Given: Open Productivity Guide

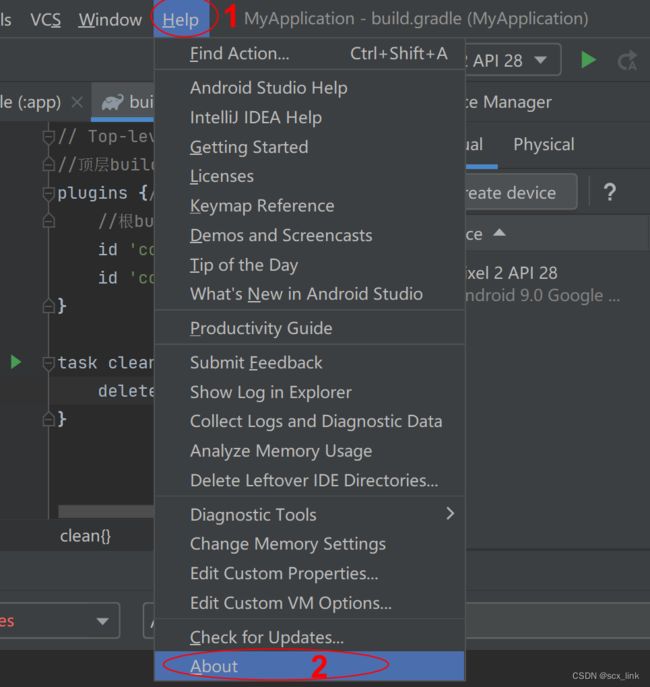Looking at the screenshot, I should point(310,328).
